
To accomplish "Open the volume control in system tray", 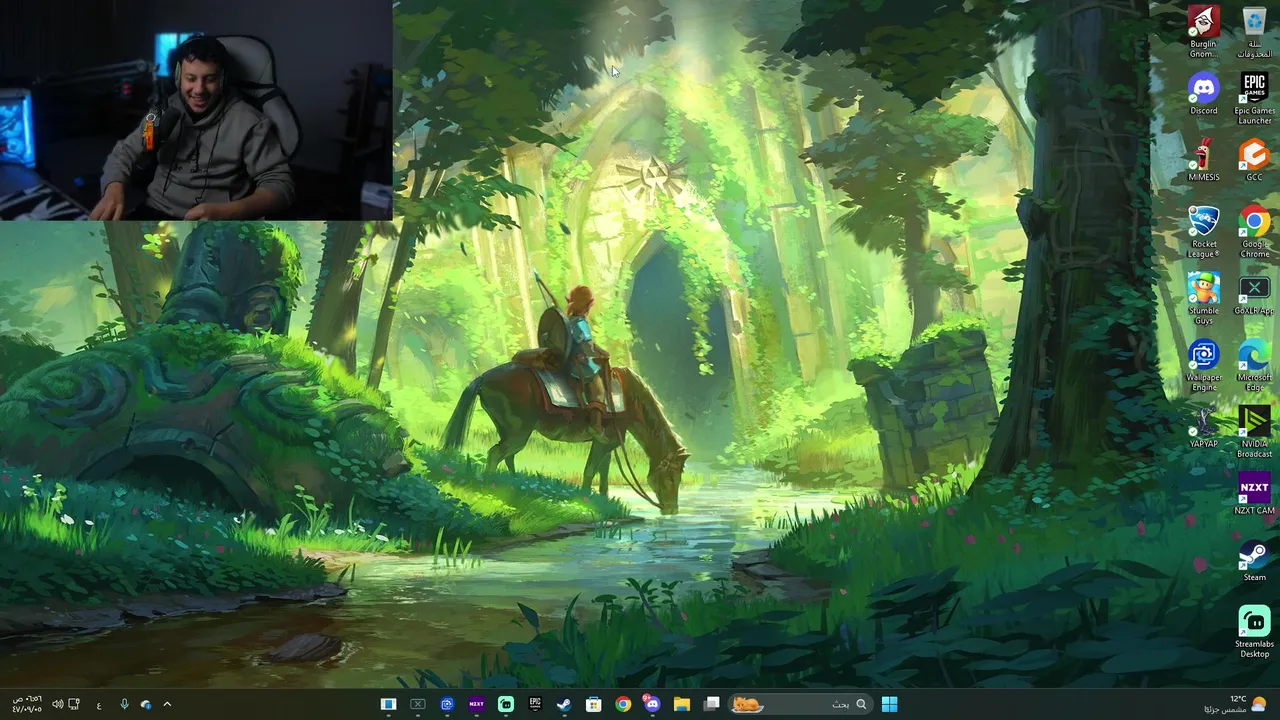I will tap(57, 705).
